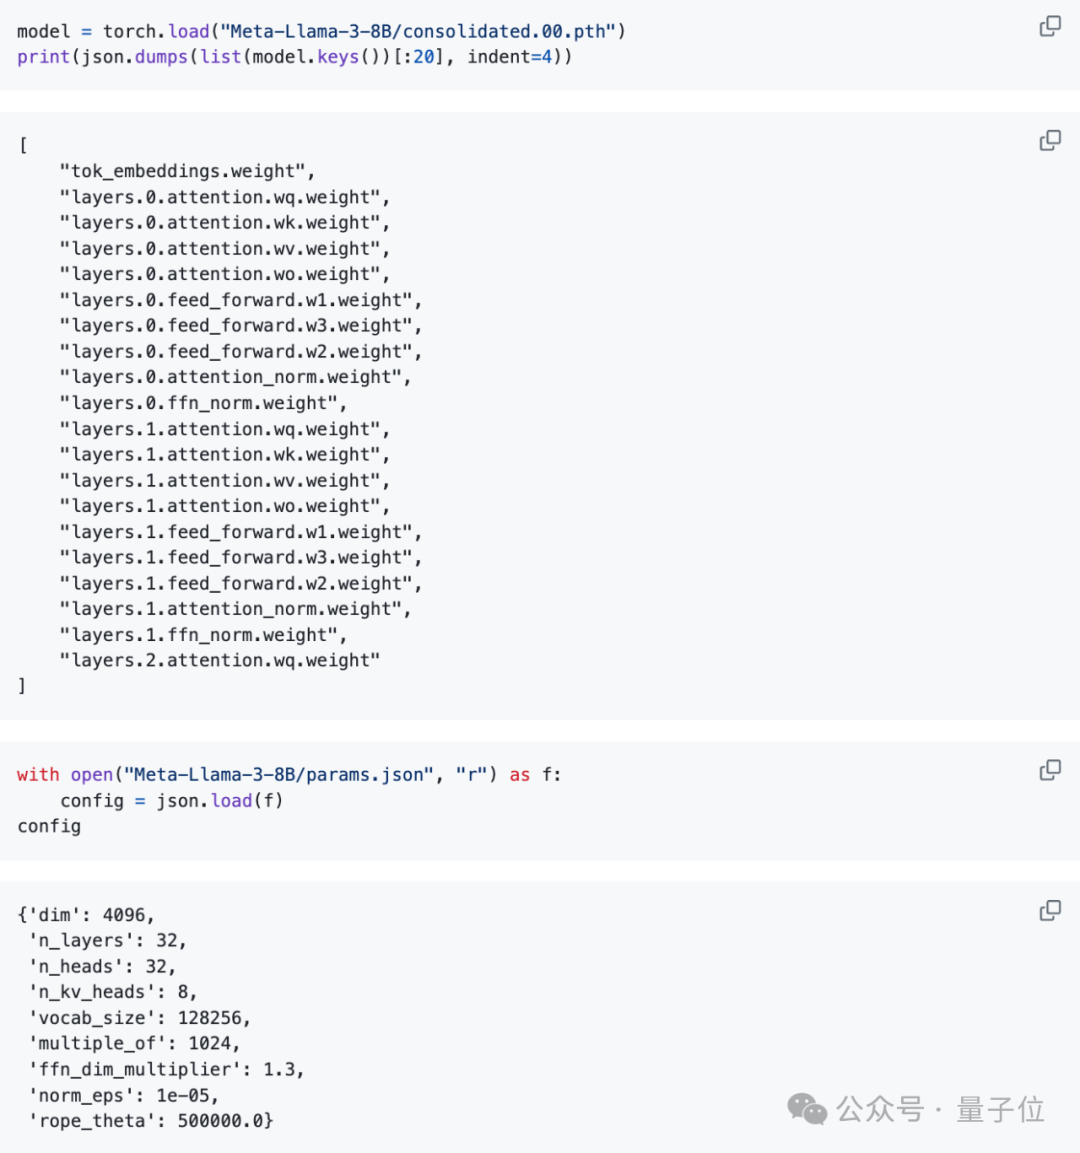1080x1153 pixels.
Task: Click the "tok_embeddings.weight" output line
Action: pos(187,171)
